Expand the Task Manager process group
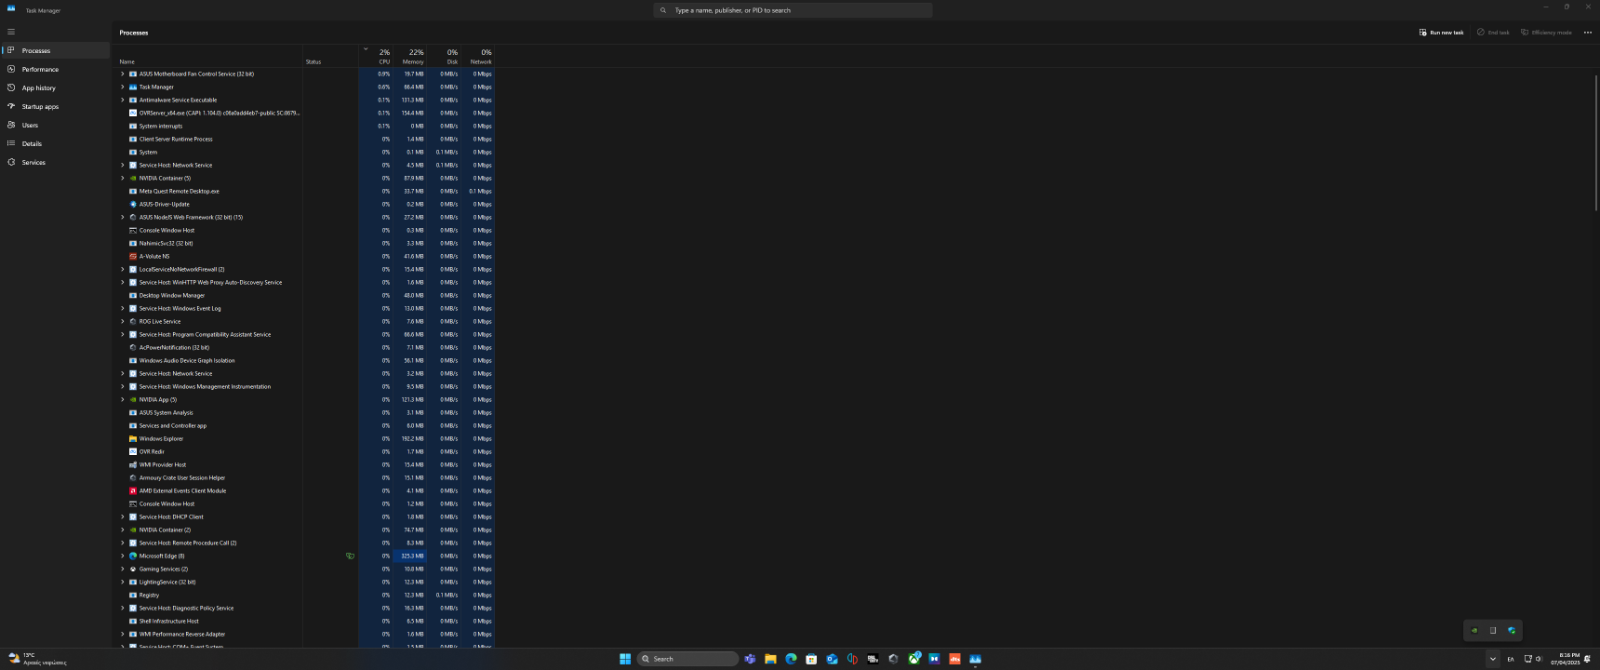Image resolution: width=1600 pixels, height=670 pixels. [x=123, y=87]
